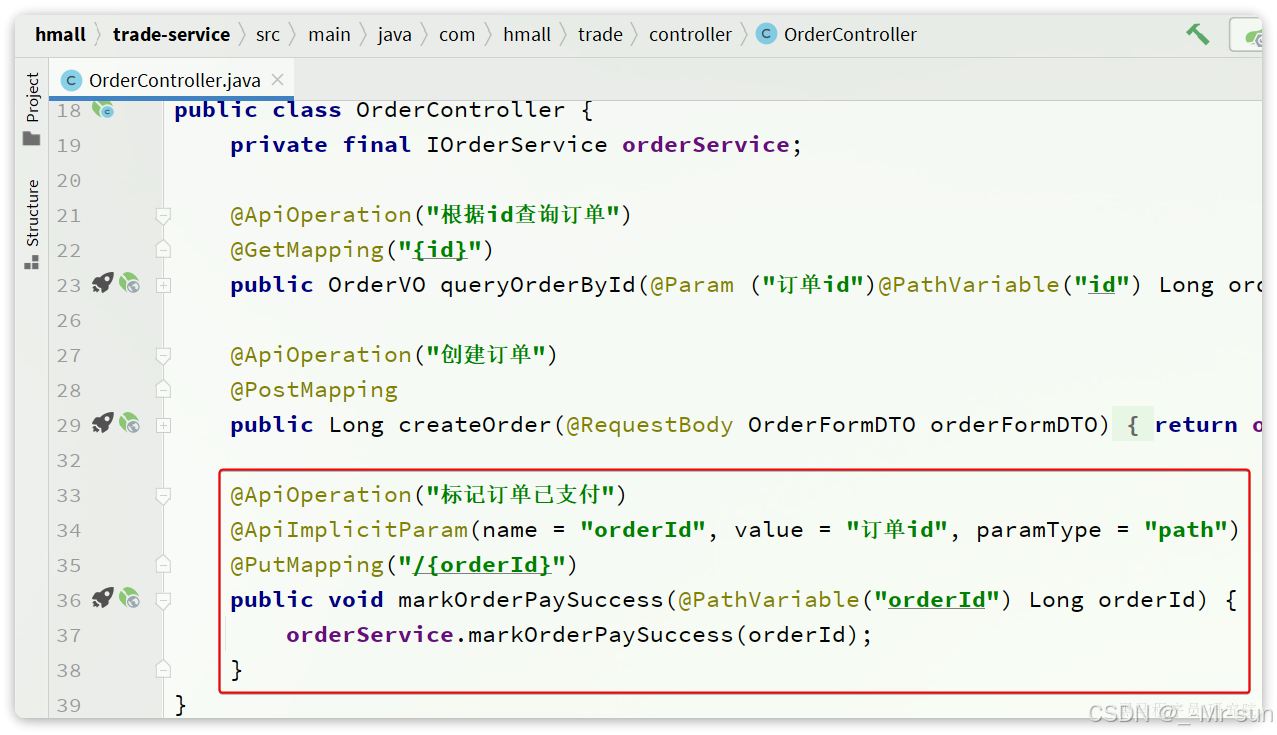Click the Build hammer icon
1277x735 pixels.
(x=1197, y=34)
